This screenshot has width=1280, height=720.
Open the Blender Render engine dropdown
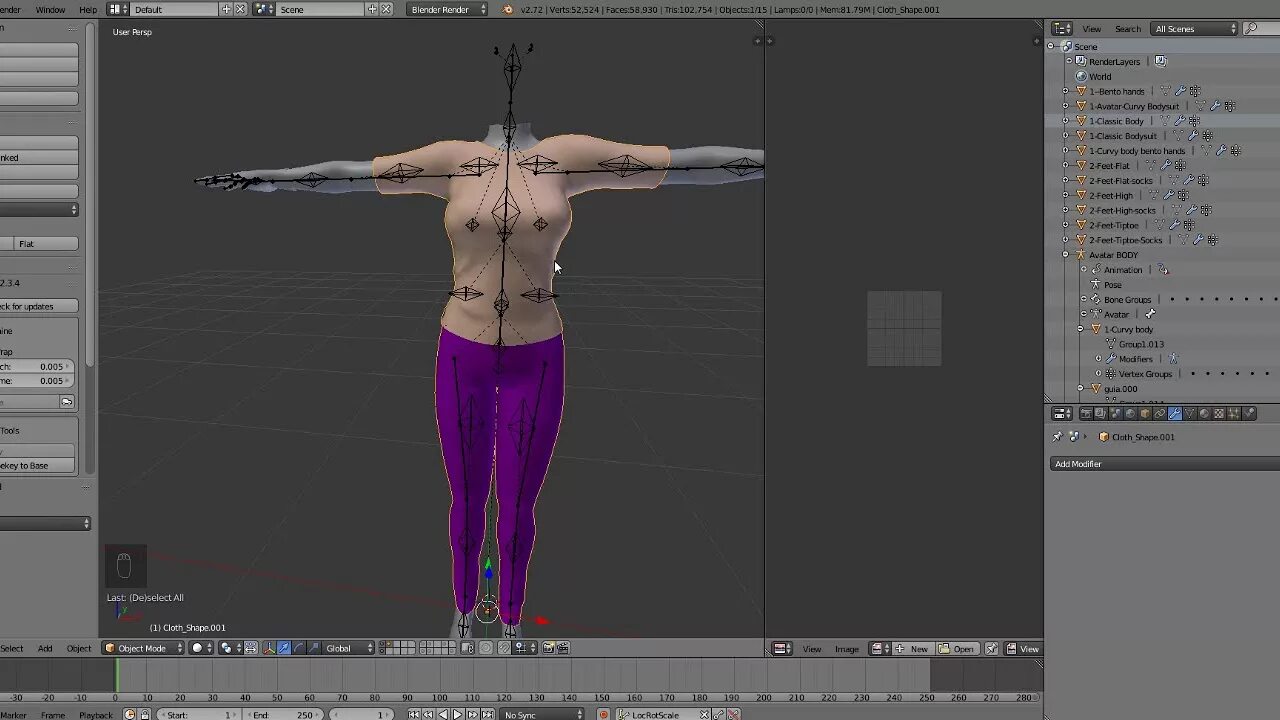pos(447,9)
